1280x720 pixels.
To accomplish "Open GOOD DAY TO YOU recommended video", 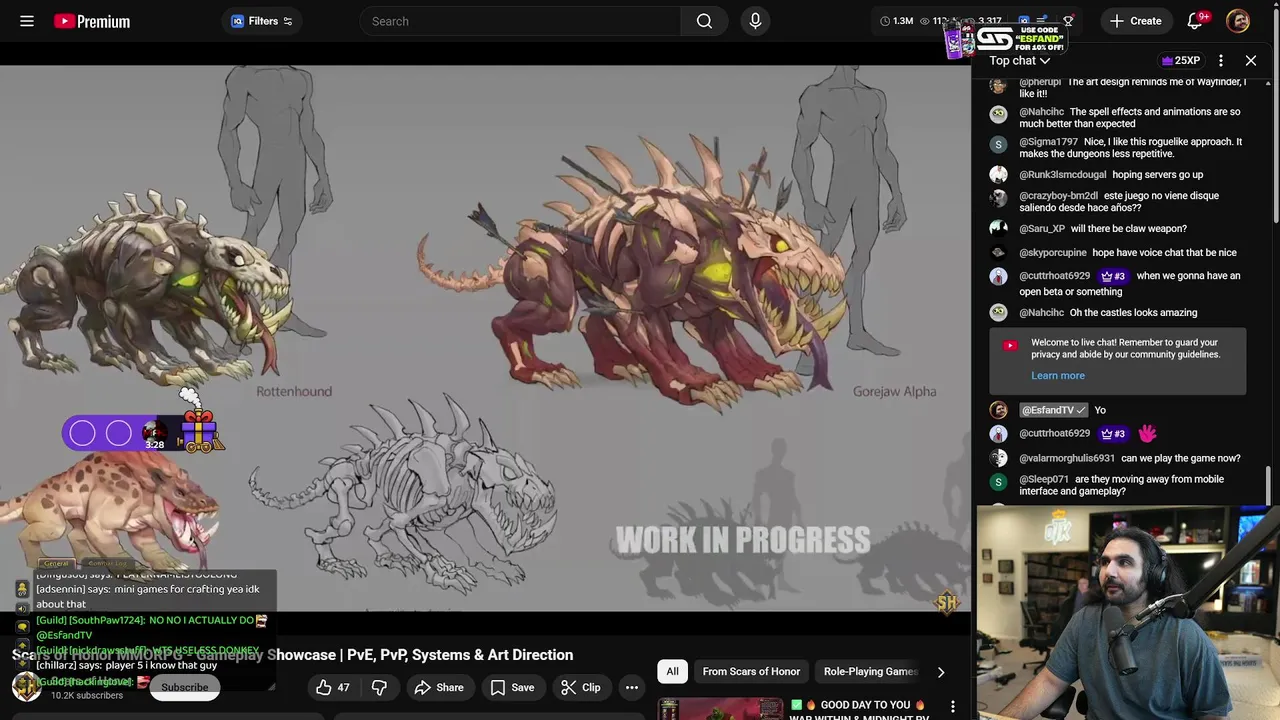I will click(x=860, y=710).
